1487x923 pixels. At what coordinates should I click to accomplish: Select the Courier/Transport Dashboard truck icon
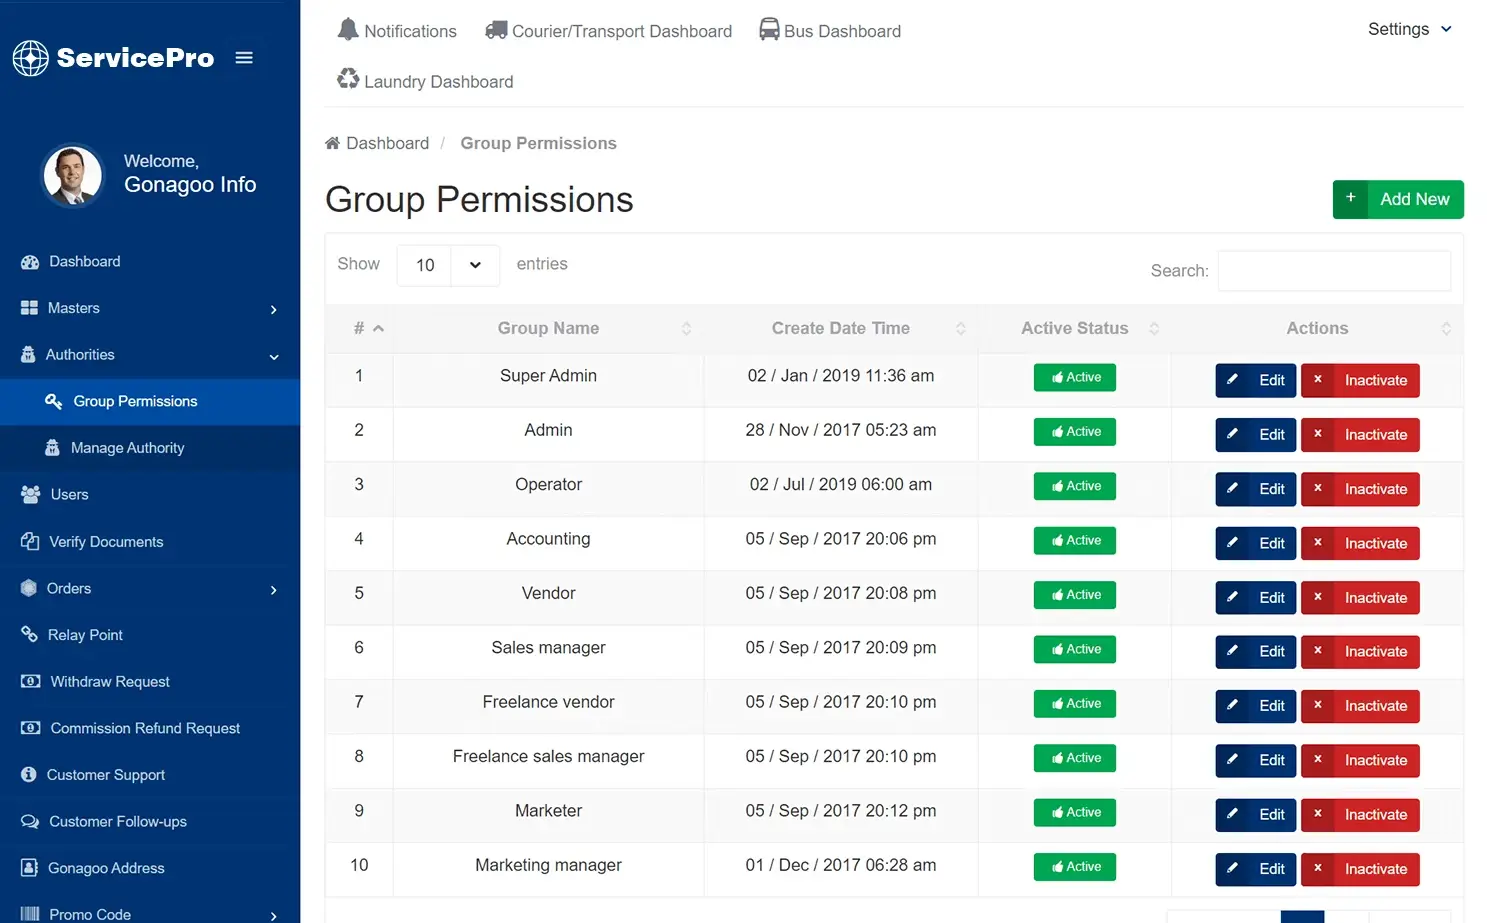[495, 29]
